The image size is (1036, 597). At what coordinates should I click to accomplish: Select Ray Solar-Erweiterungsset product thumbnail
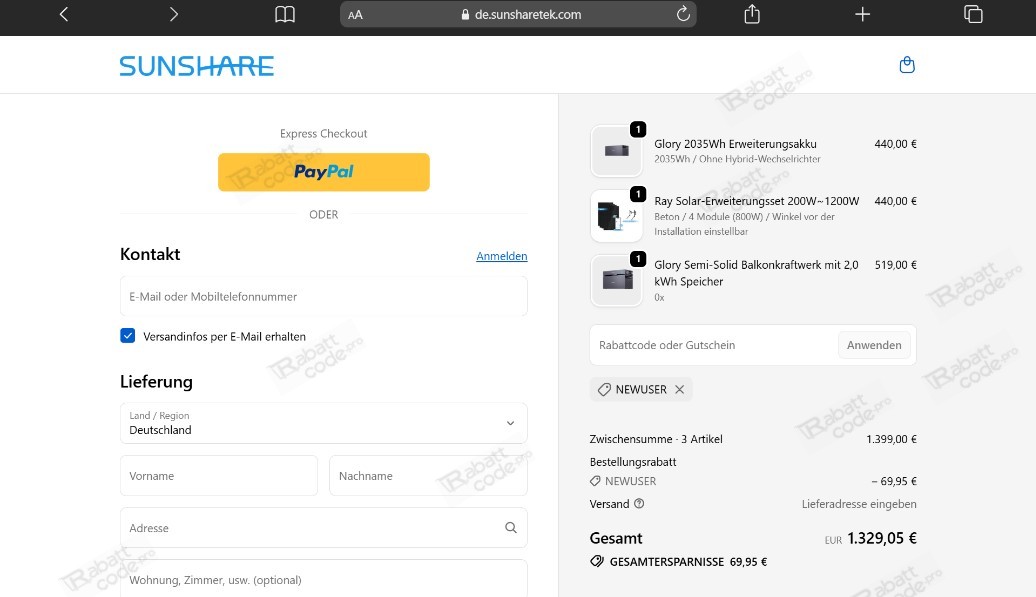(616, 216)
